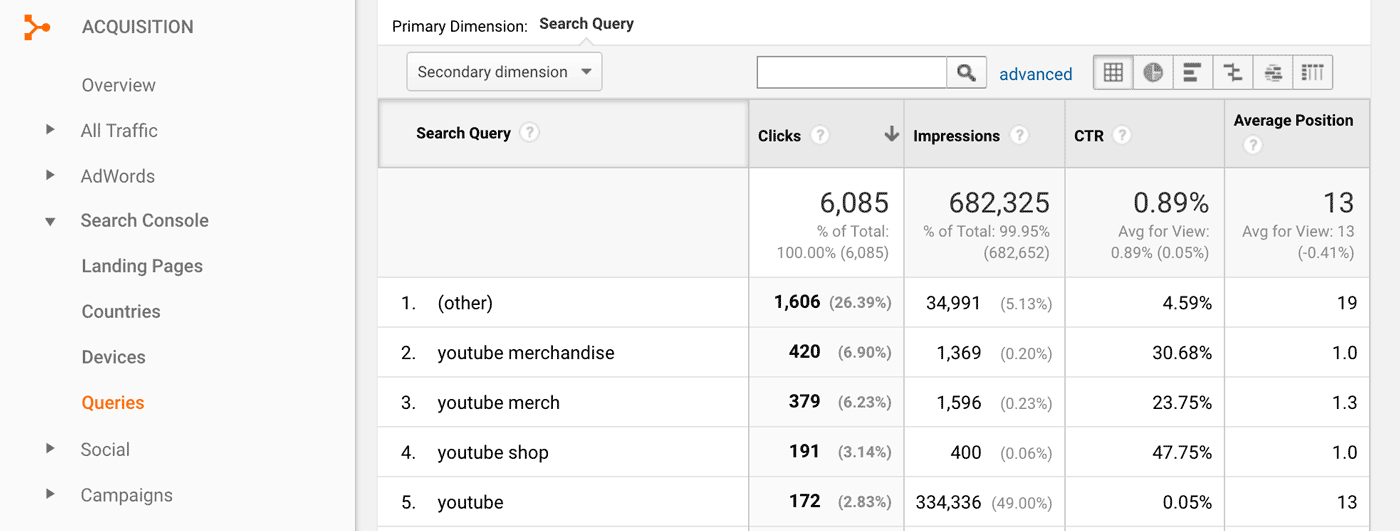Click the search magnifier button
Image resolution: width=1400 pixels, height=531 pixels.
coord(966,72)
